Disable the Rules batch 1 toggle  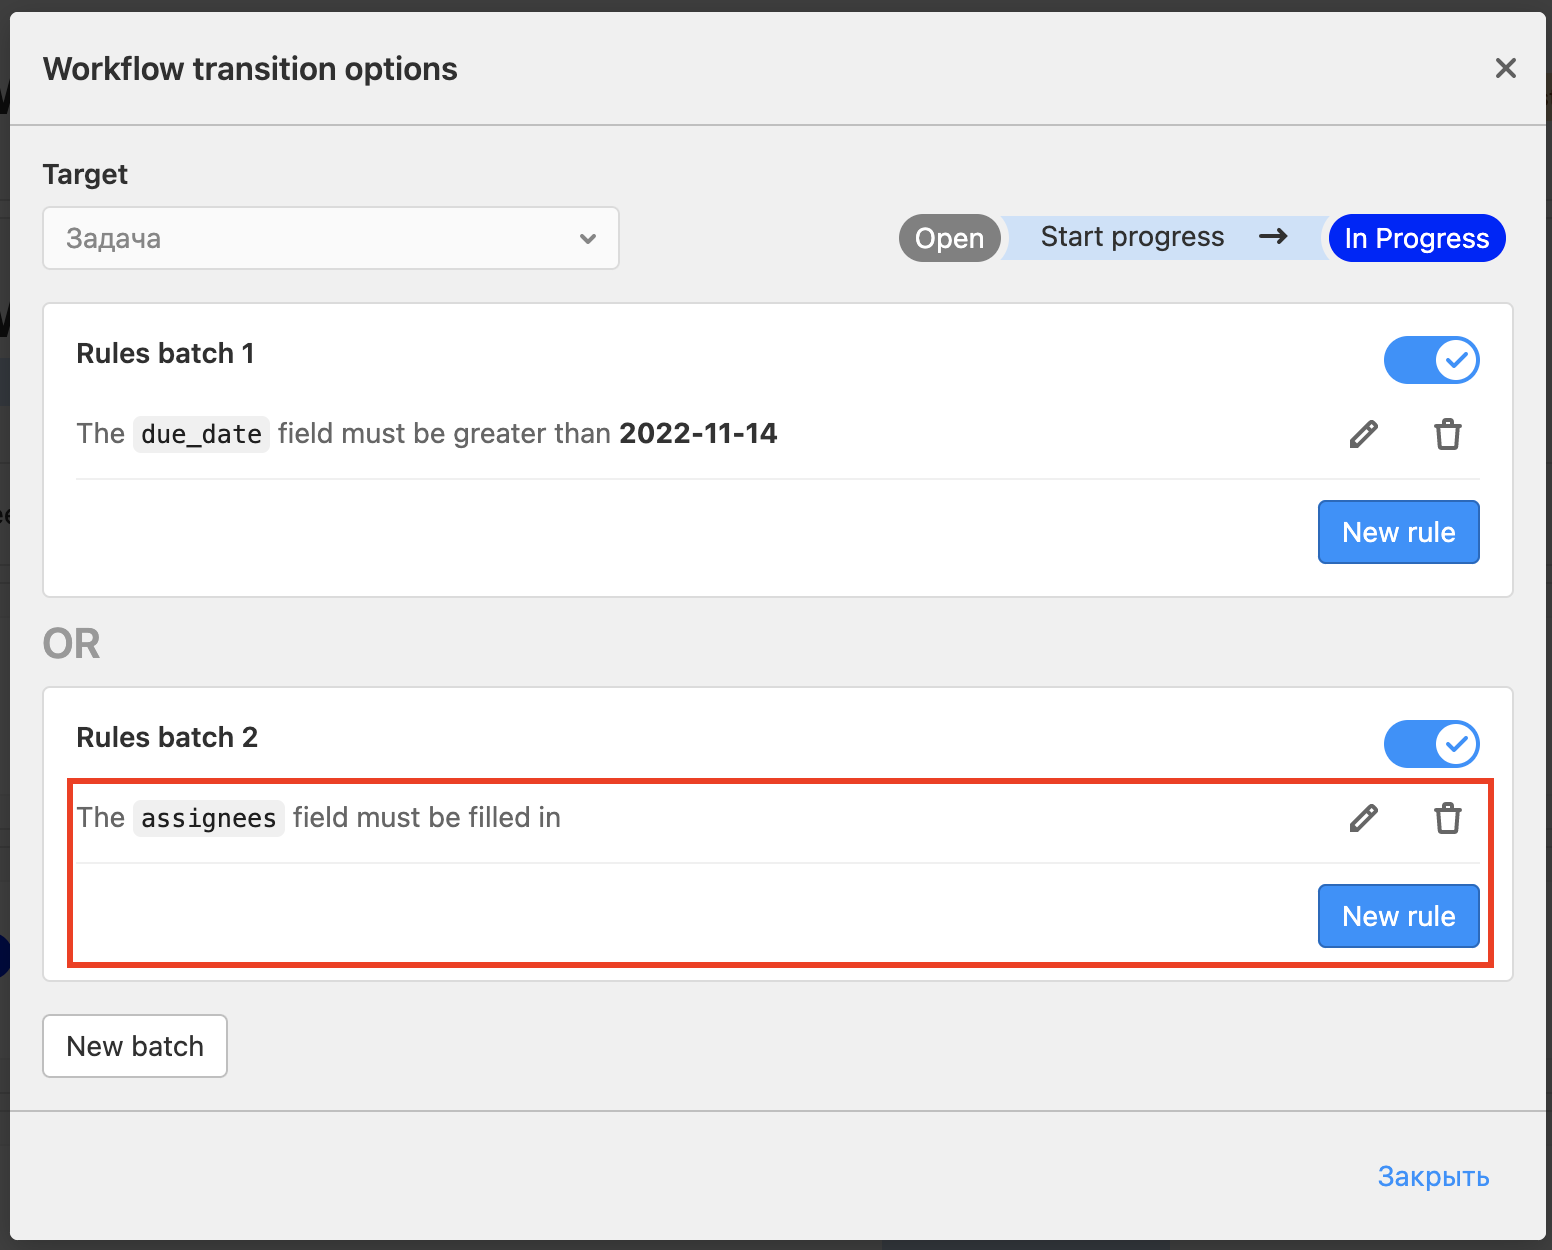coord(1431,360)
